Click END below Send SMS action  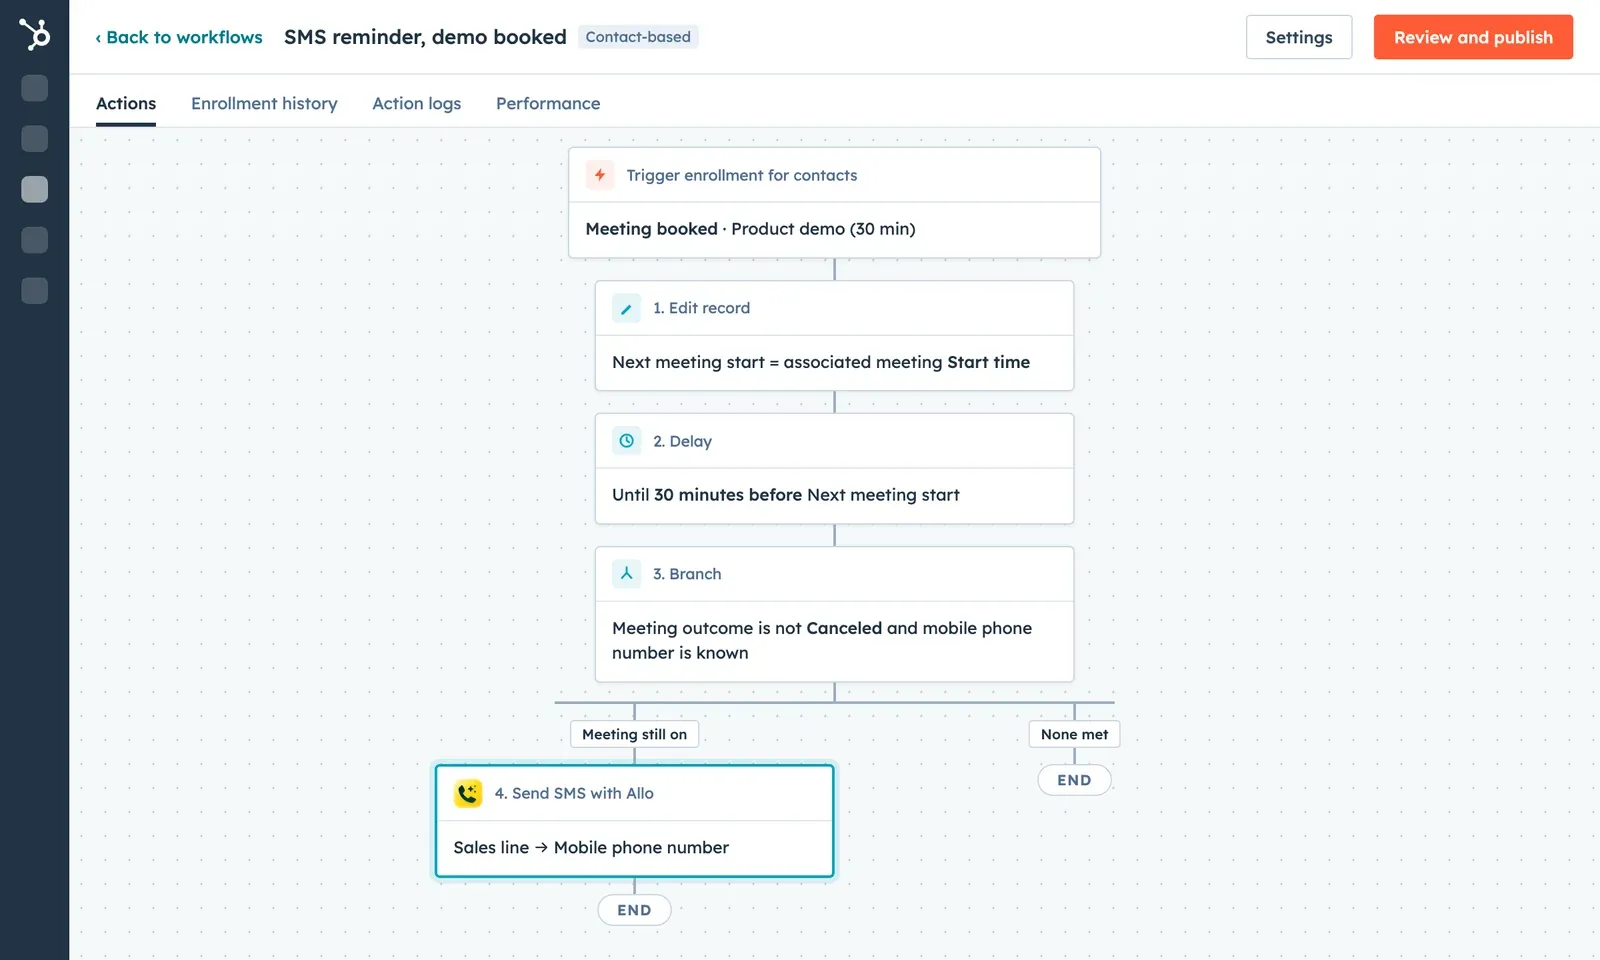tap(634, 910)
